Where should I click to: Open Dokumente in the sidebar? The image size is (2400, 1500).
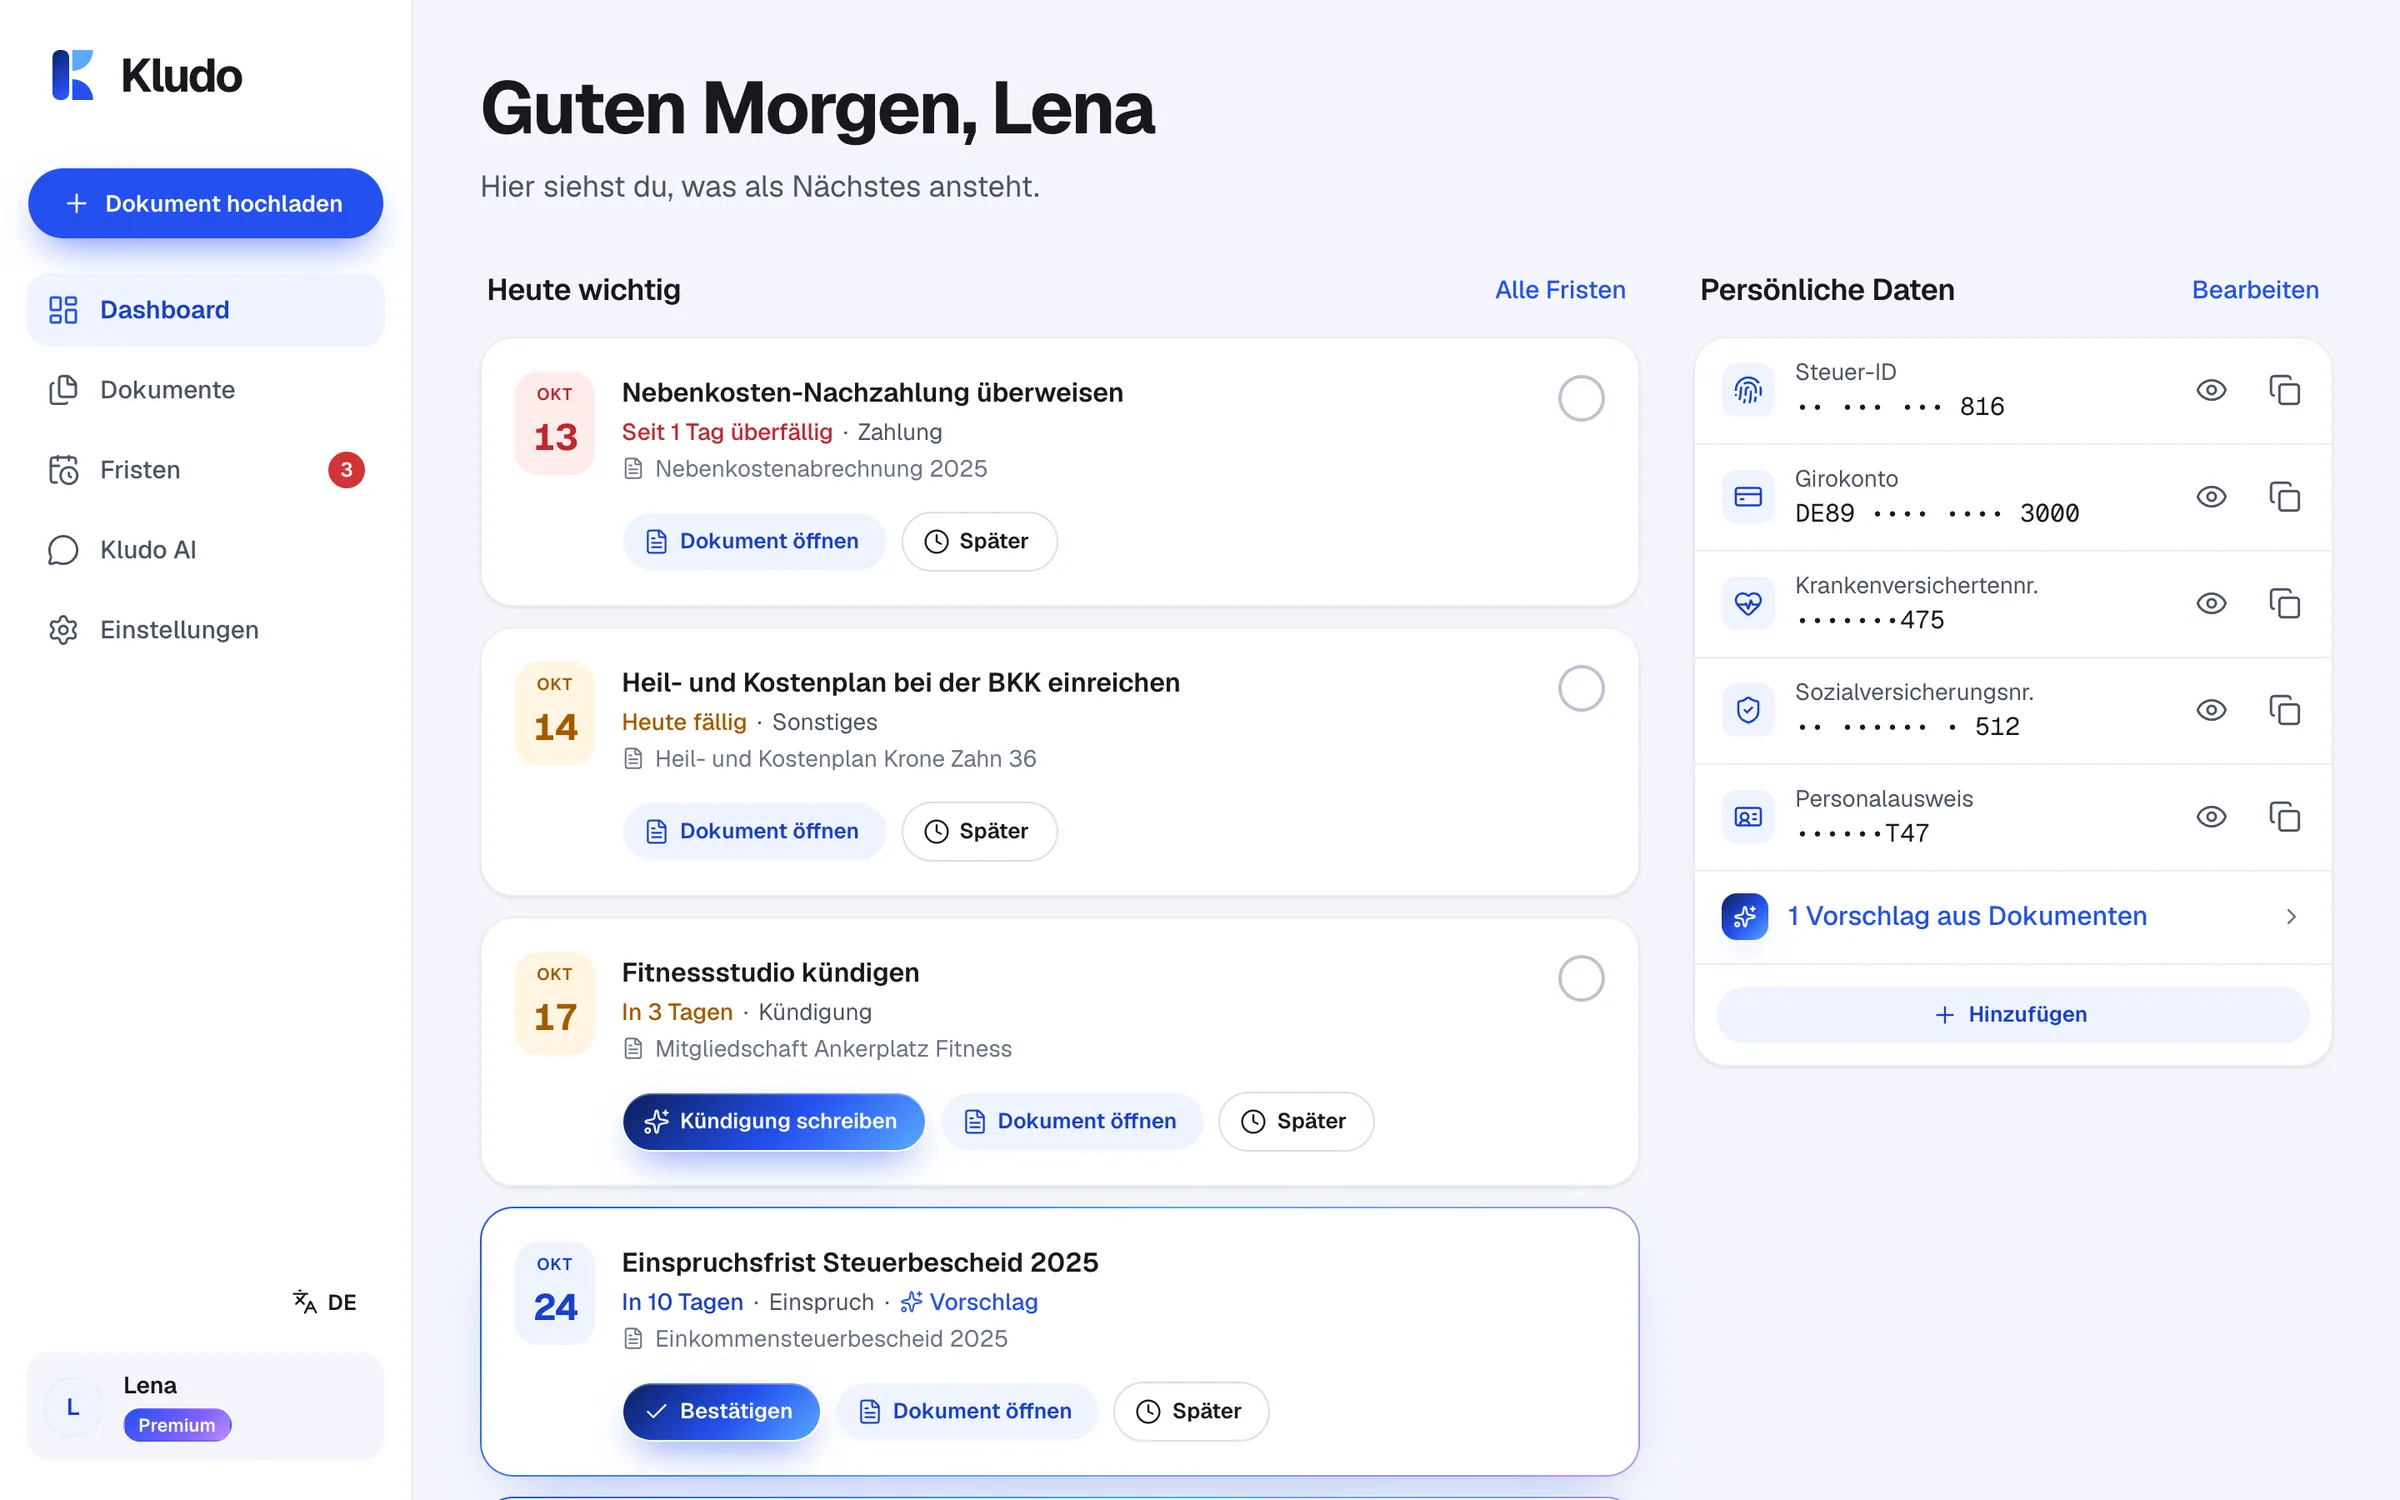click(x=205, y=390)
